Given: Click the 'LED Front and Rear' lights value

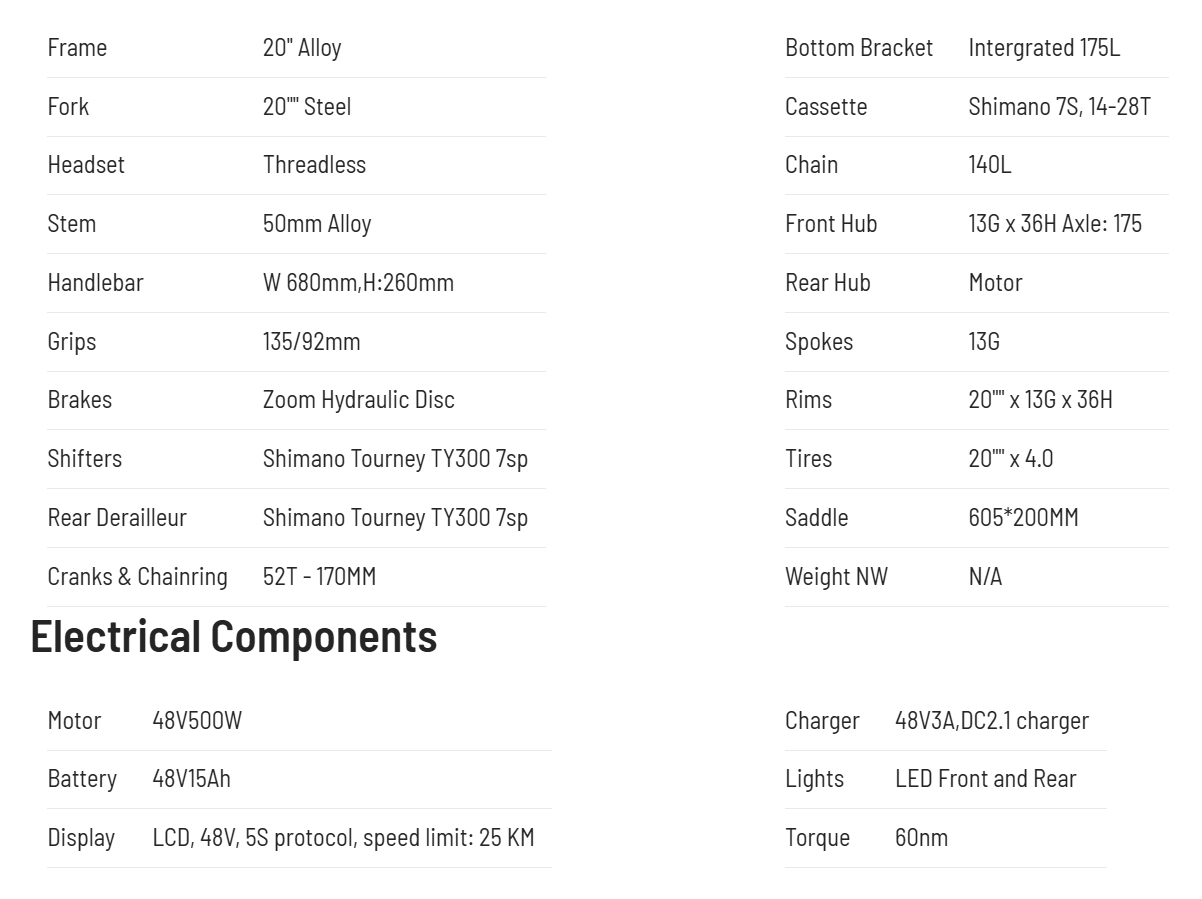Looking at the screenshot, I should [x=985, y=779].
